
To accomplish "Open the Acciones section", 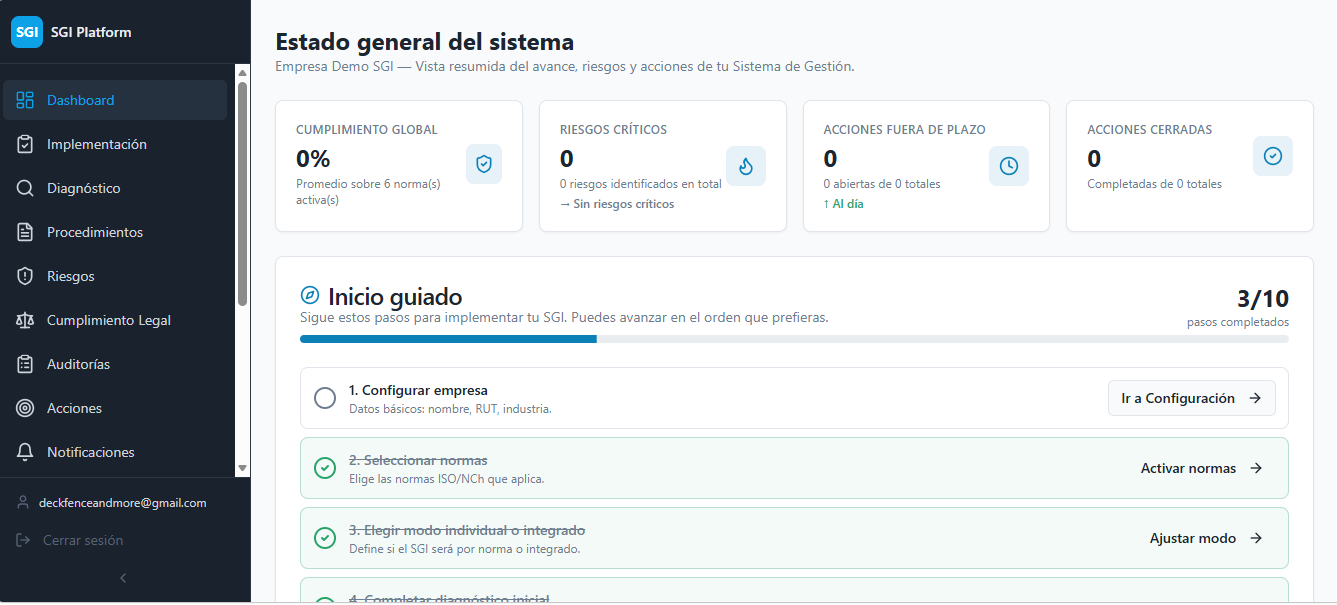I will 115,408.
